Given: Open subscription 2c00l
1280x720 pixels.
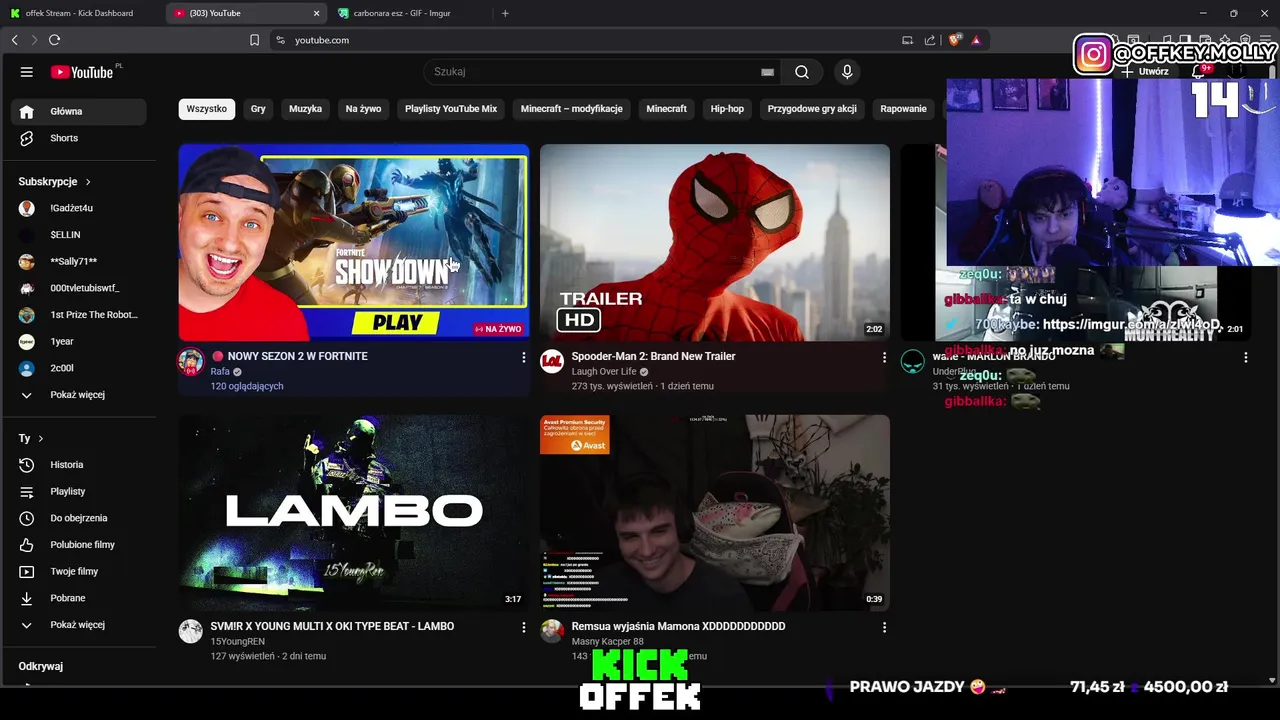Looking at the screenshot, I should tap(78, 368).
